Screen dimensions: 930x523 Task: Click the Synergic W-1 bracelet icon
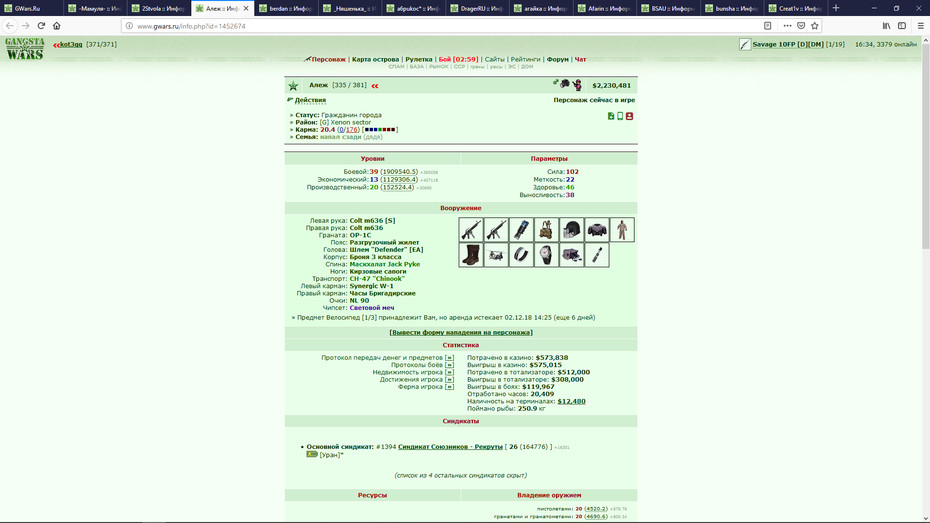(x=521, y=255)
